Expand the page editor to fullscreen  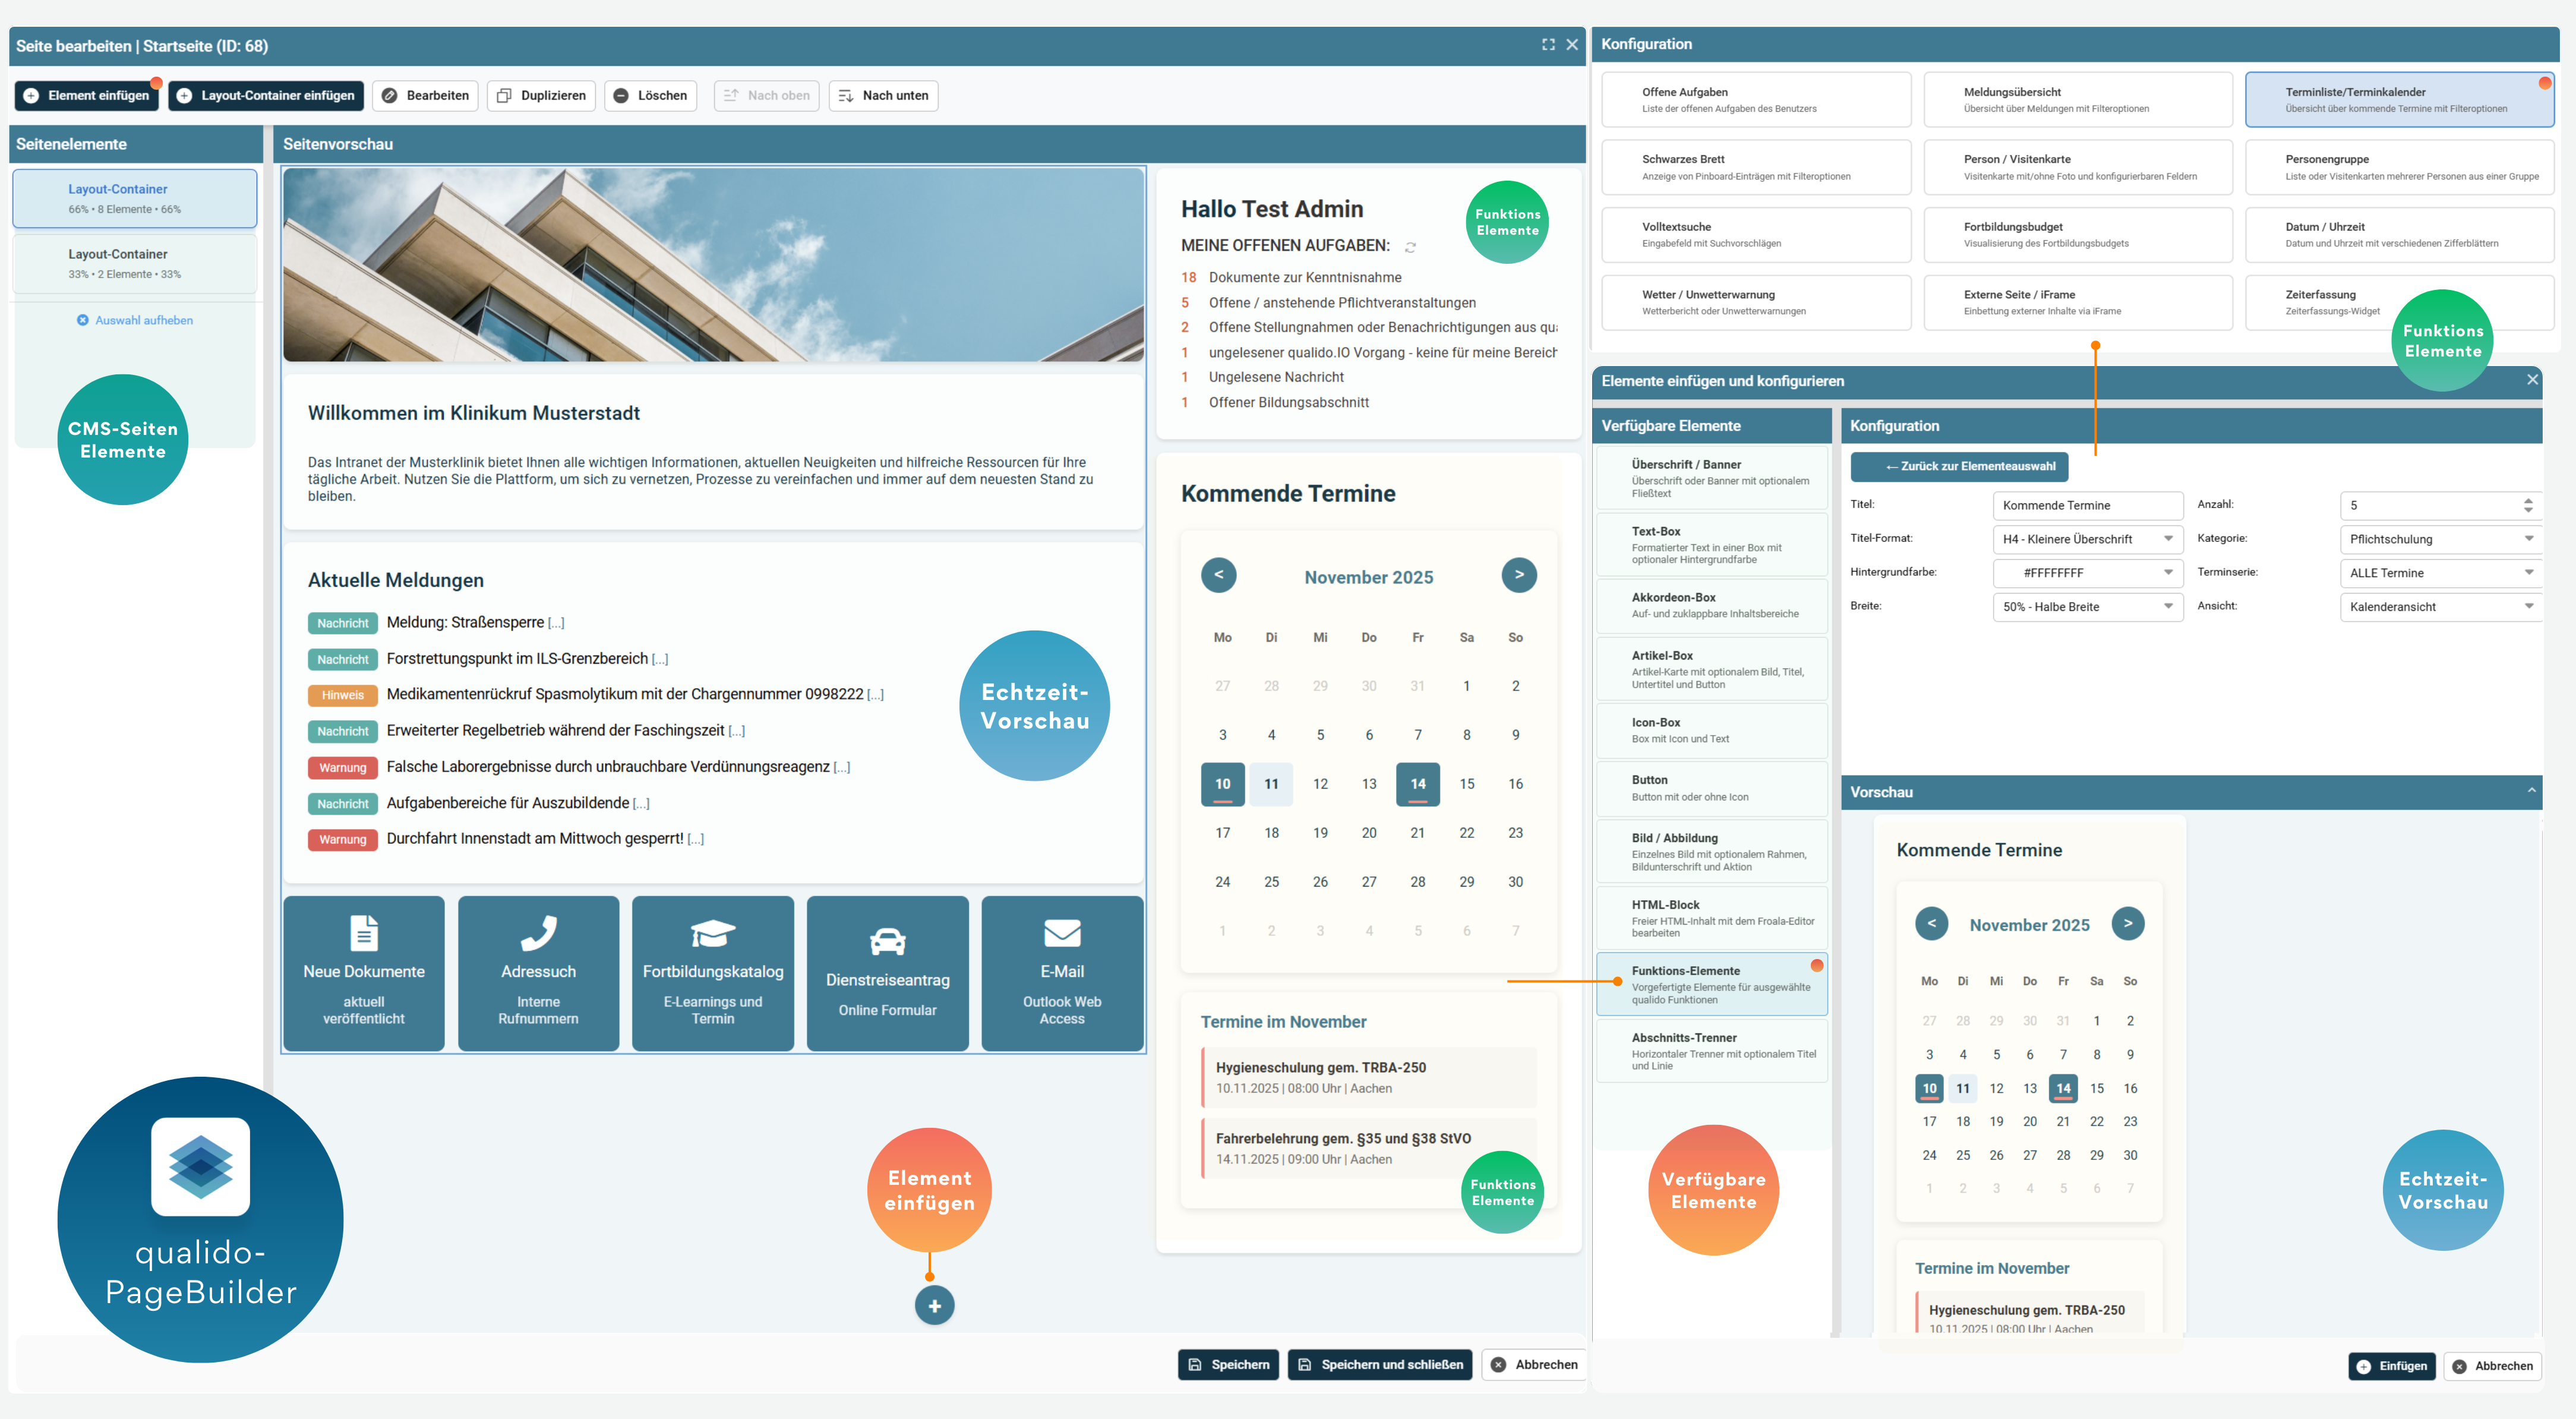(x=1548, y=45)
